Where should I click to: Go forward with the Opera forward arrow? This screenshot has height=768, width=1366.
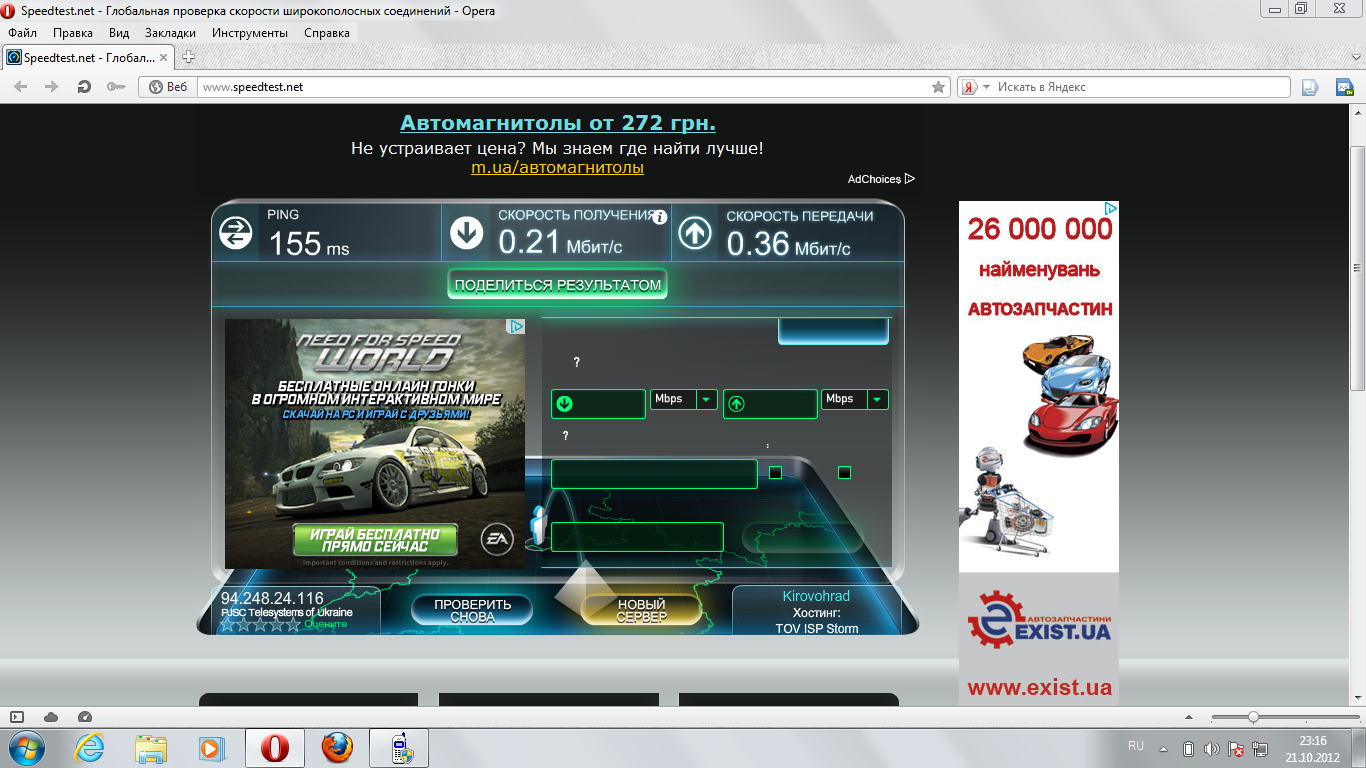tap(51, 87)
